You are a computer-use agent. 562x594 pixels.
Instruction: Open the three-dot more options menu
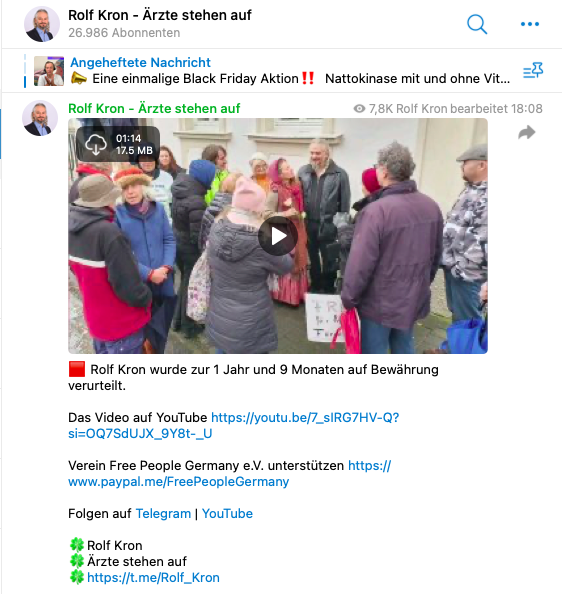coord(530,24)
